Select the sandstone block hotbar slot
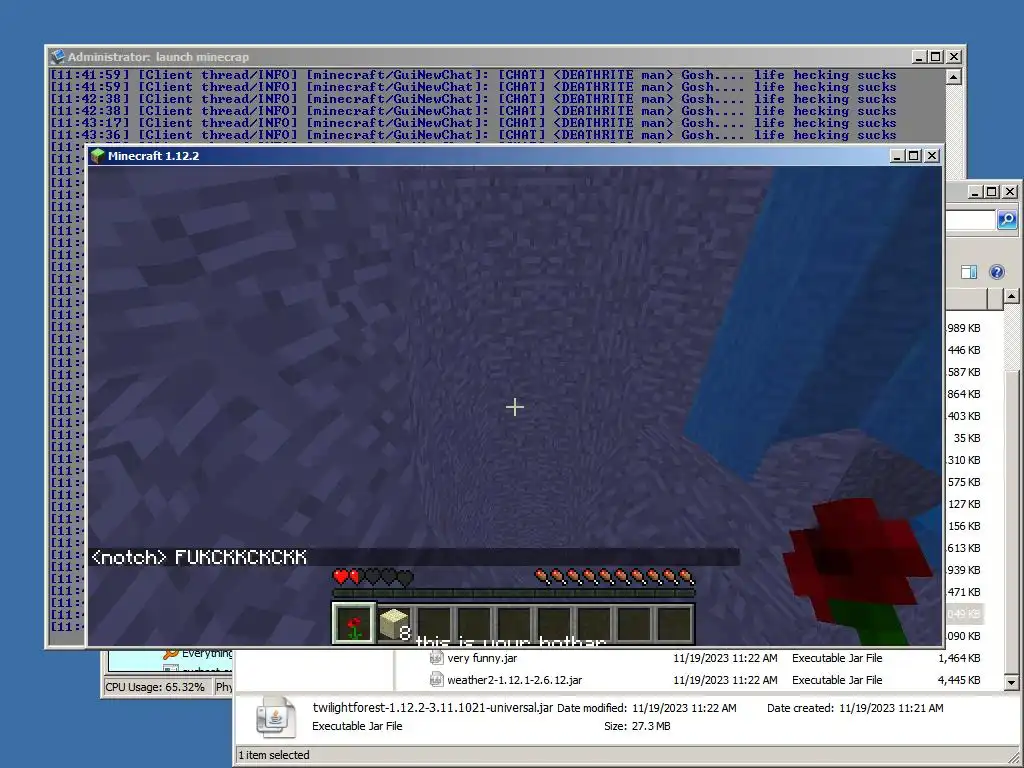The height and width of the screenshot is (768, 1024). (394, 624)
